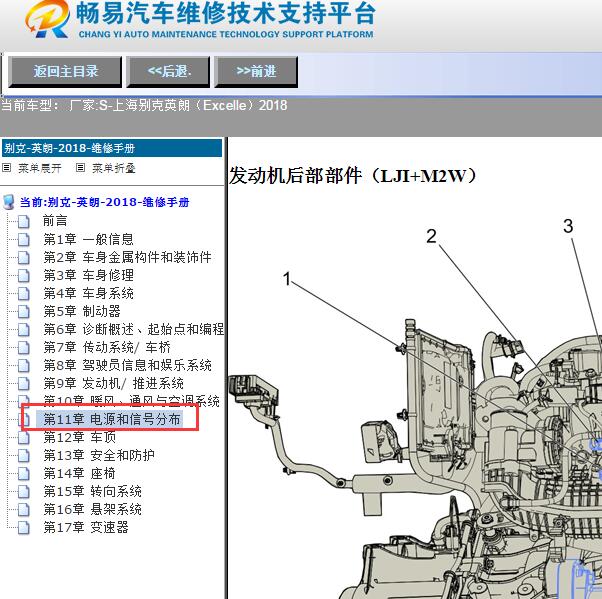
Task: Select 第14章 座椅
Action: pyautogui.click(x=79, y=473)
